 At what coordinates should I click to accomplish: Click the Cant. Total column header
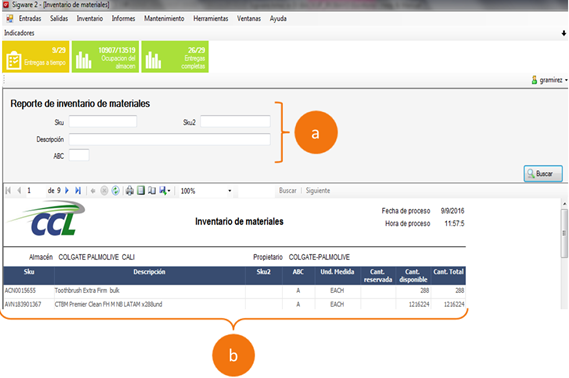[449, 275]
